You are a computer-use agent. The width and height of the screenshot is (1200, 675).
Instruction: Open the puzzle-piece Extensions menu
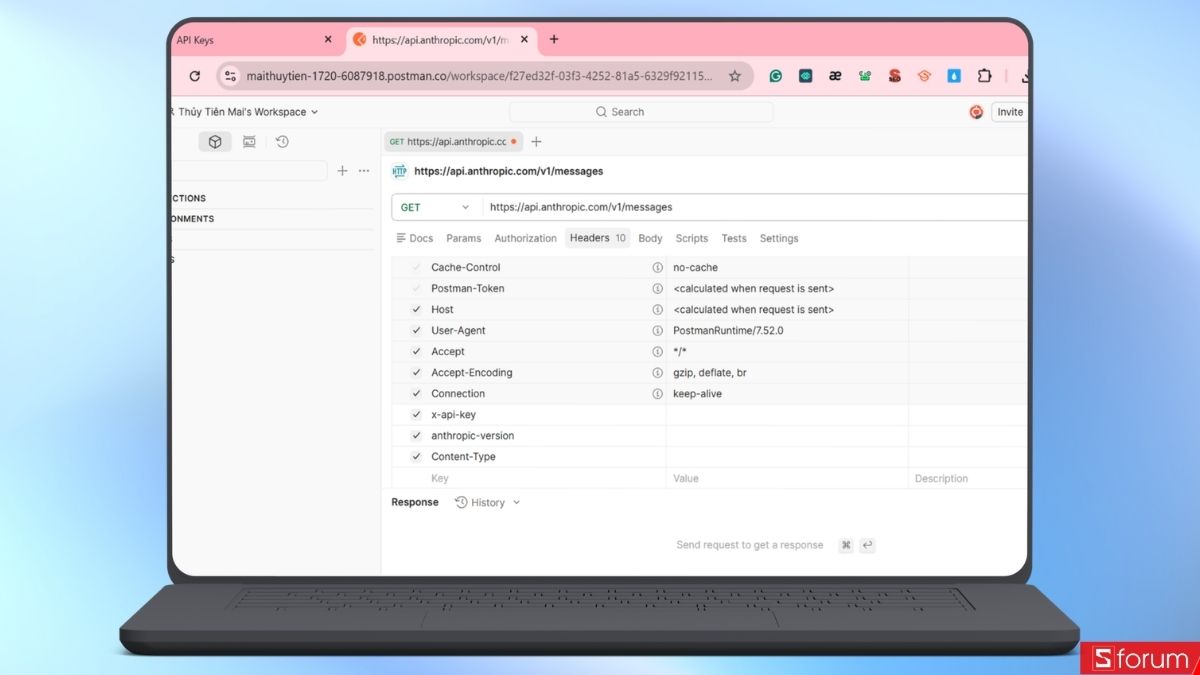985,76
